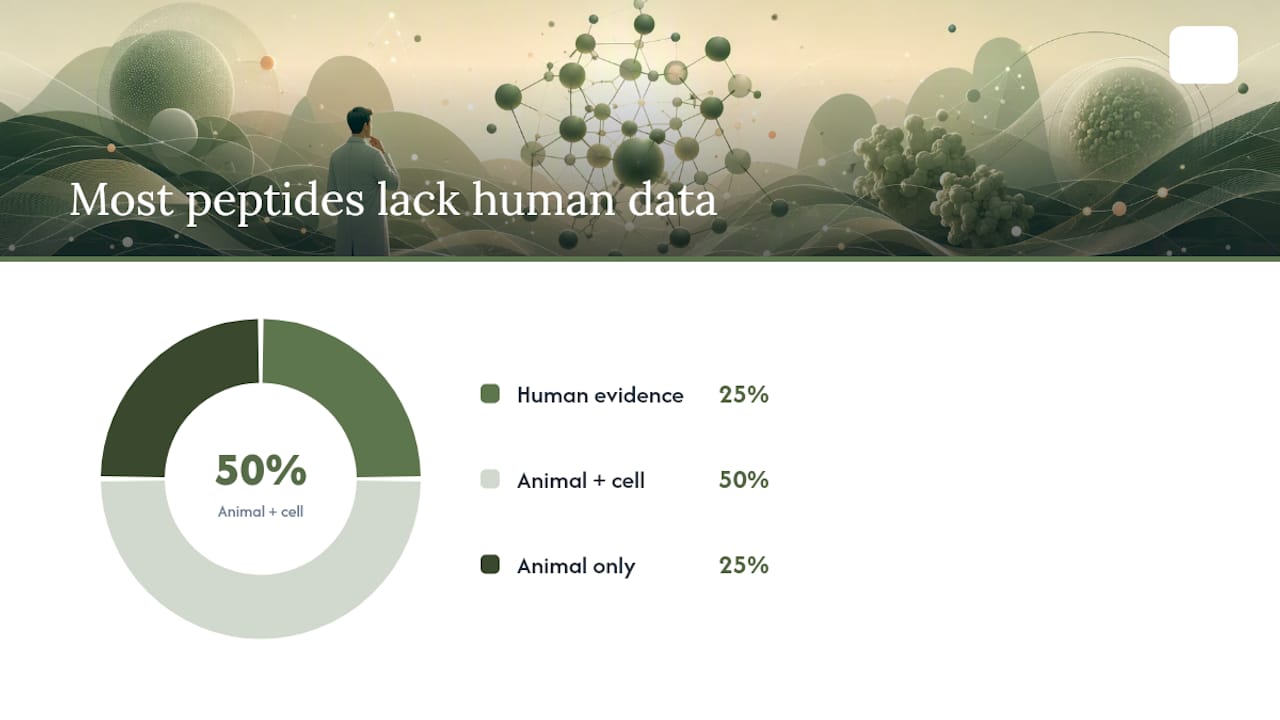Screen dimensions: 1280x720
Task: Select the Animal + cell legend swatch
Action: (490, 480)
